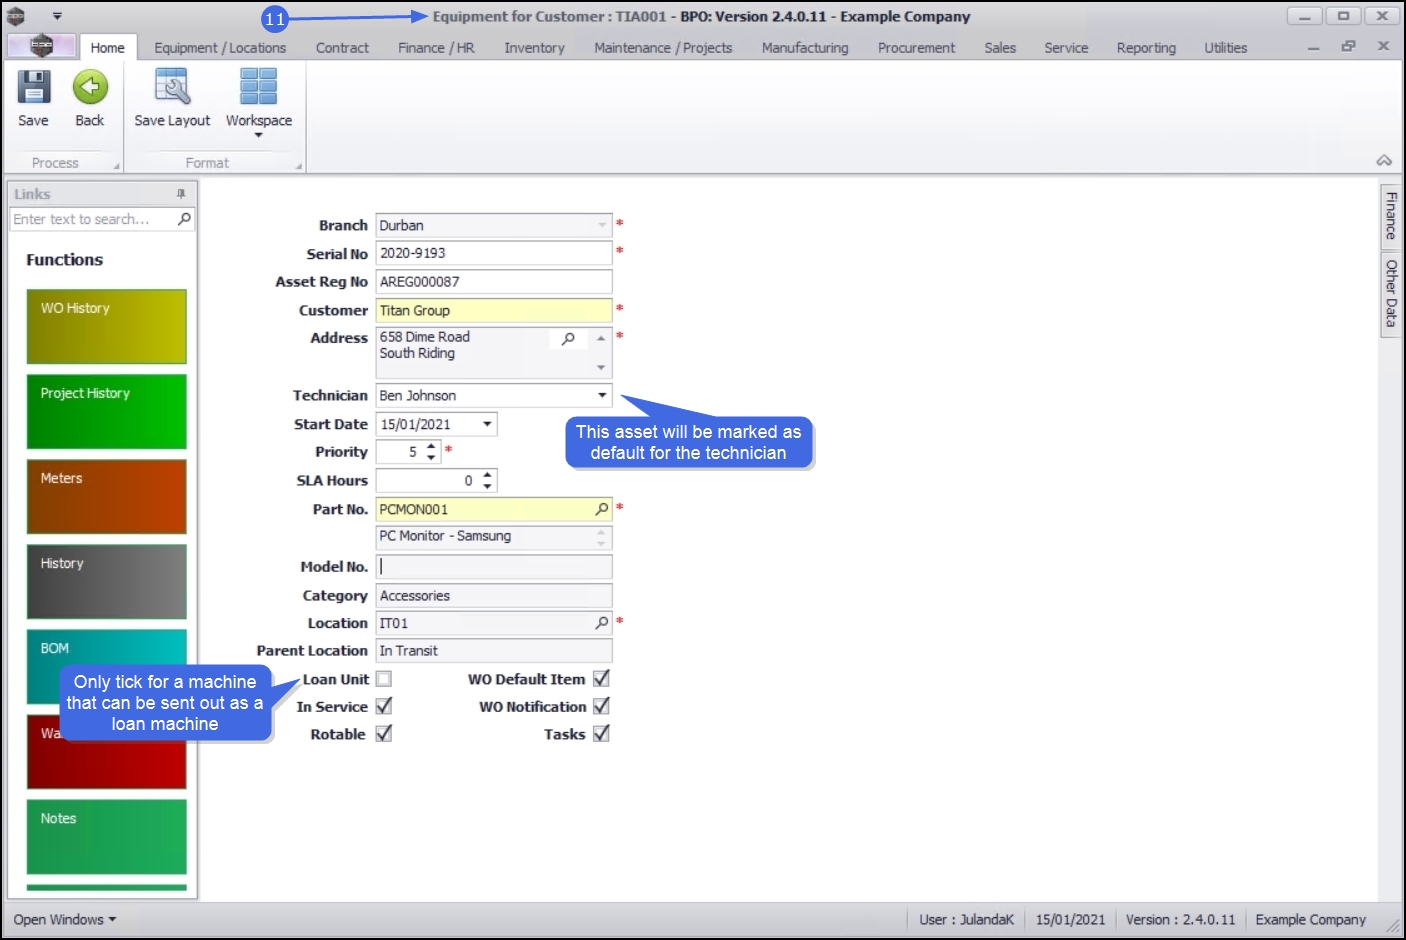Open the Finance / HR tab

[436, 47]
